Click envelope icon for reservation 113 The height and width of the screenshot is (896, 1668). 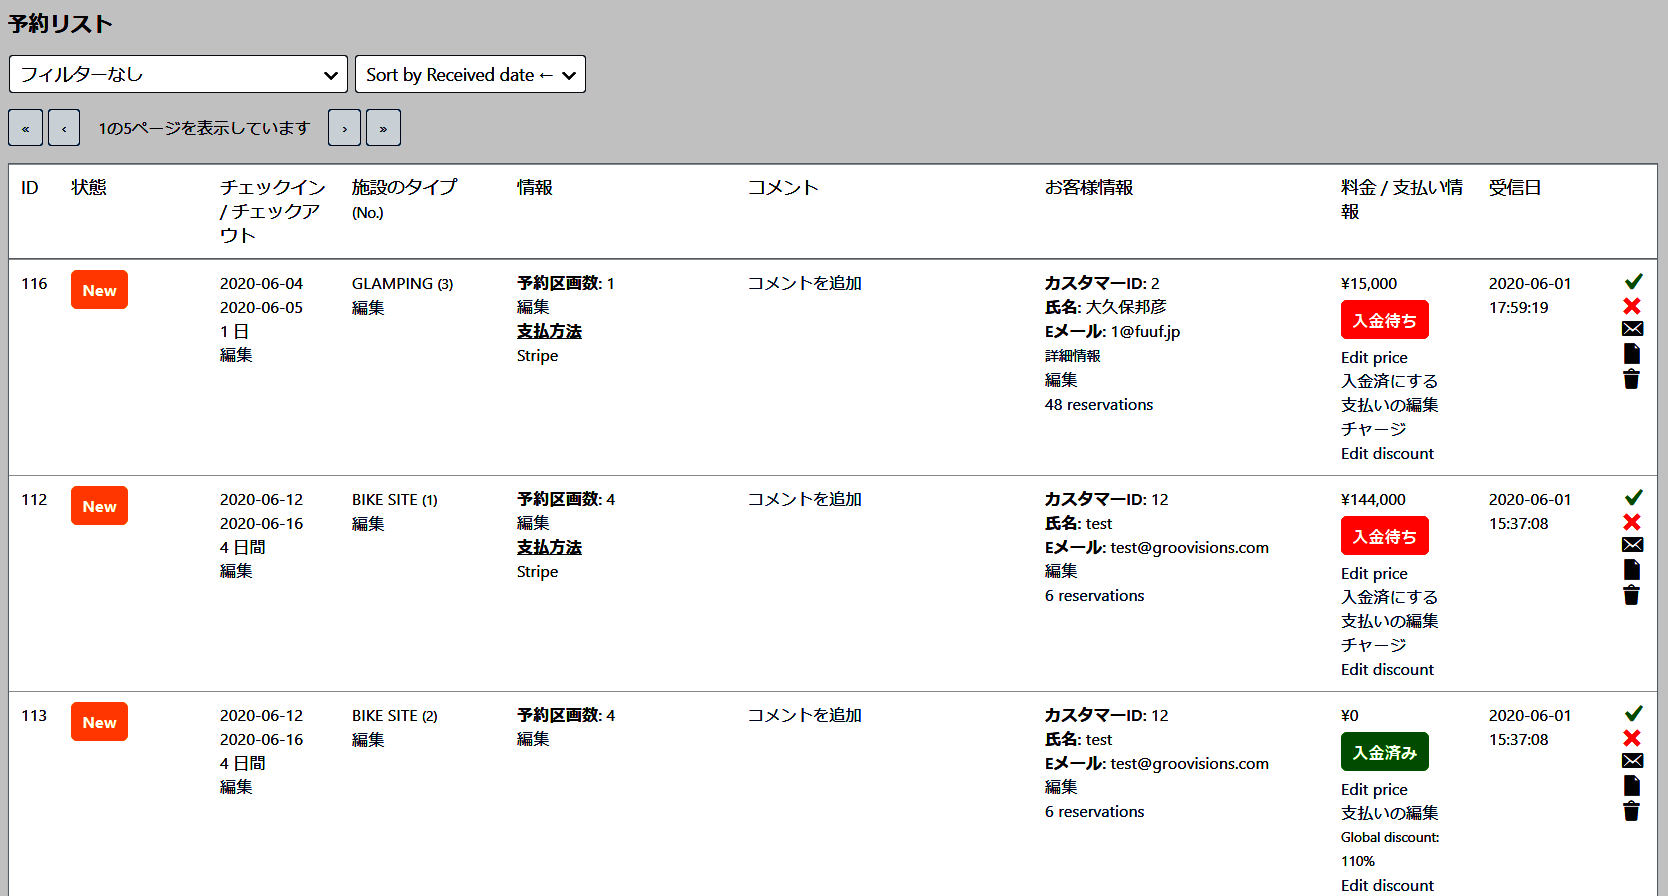tap(1632, 761)
